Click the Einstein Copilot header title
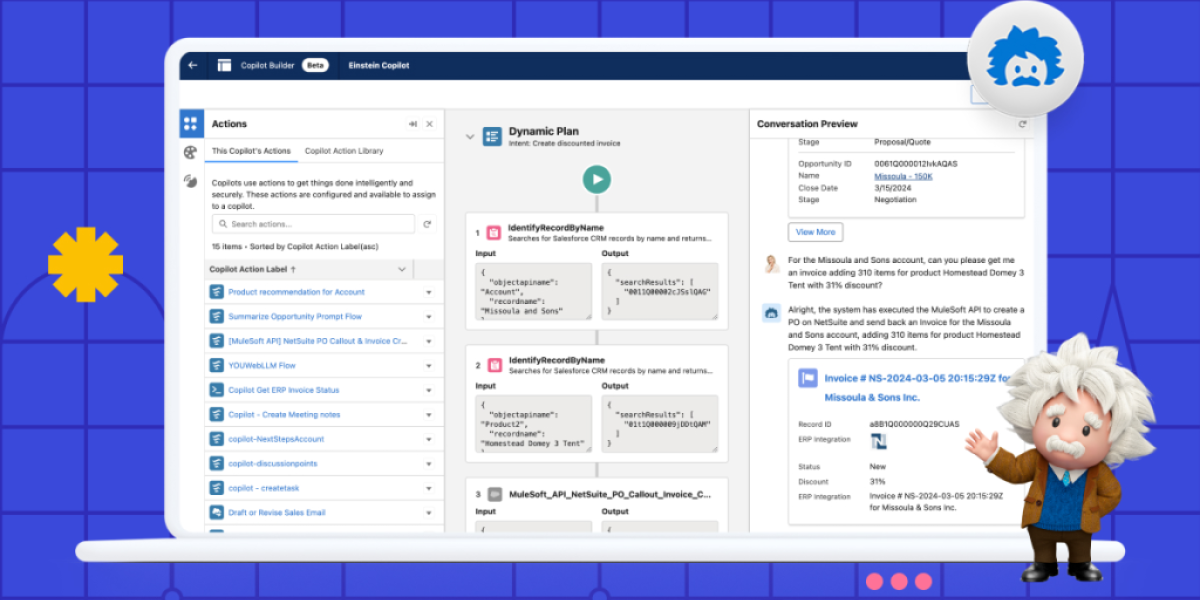 click(x=379, y=66)
